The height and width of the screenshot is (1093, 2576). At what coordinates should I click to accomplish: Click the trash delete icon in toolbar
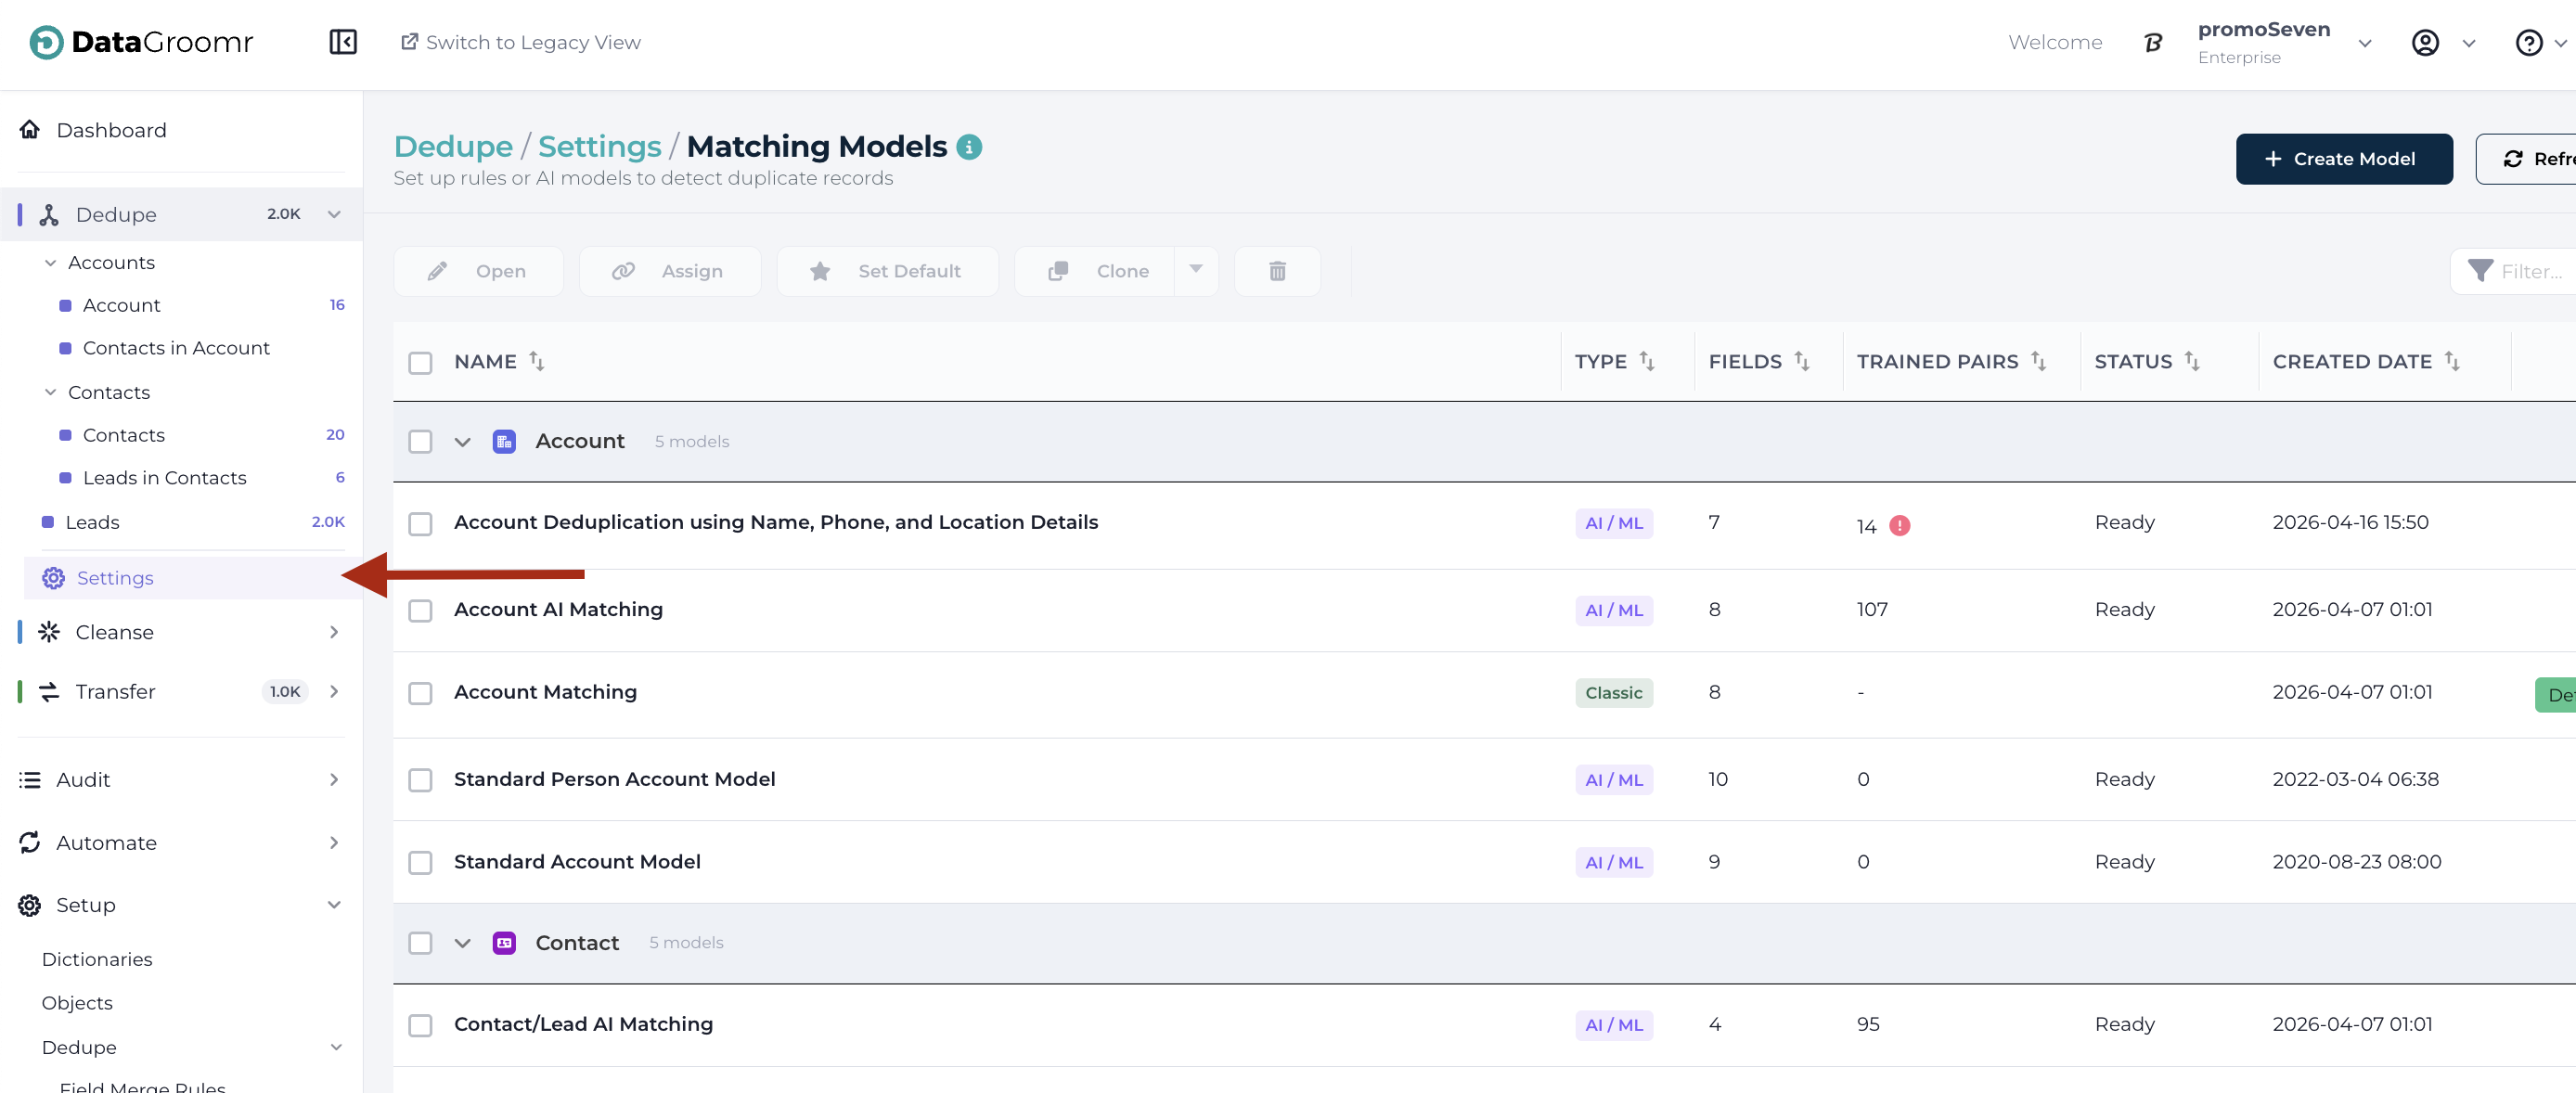click(1276, 271)
